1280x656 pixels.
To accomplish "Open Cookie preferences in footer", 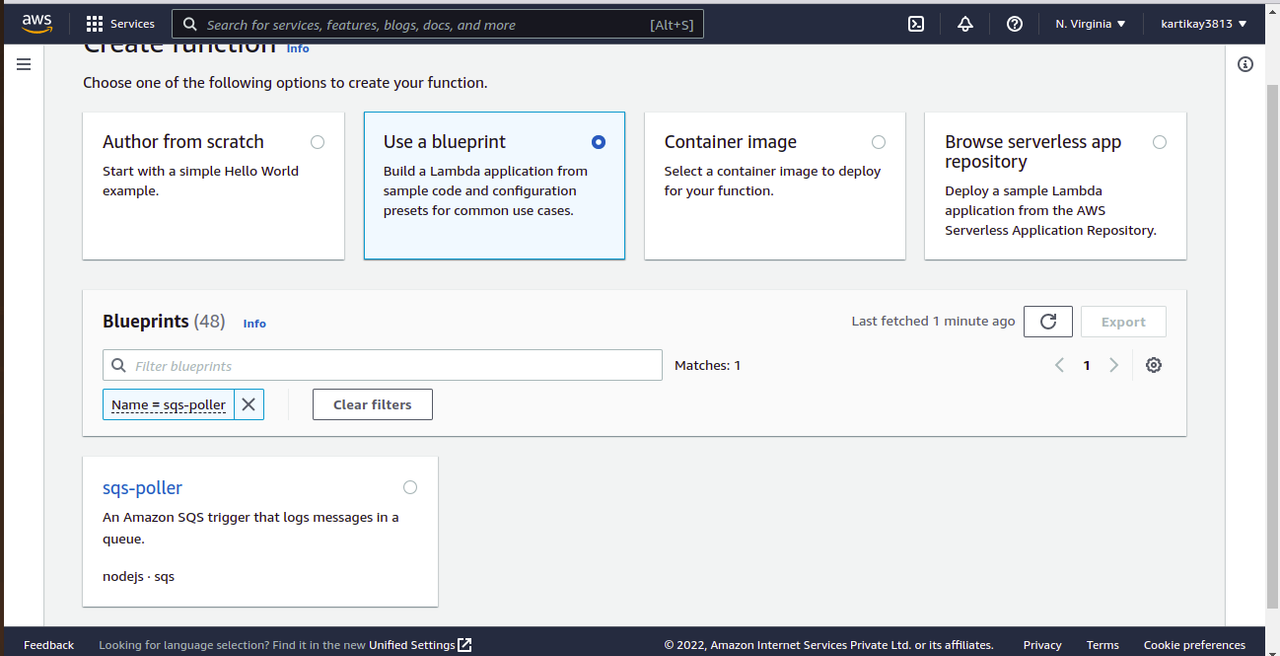I will coord(1195,645).
